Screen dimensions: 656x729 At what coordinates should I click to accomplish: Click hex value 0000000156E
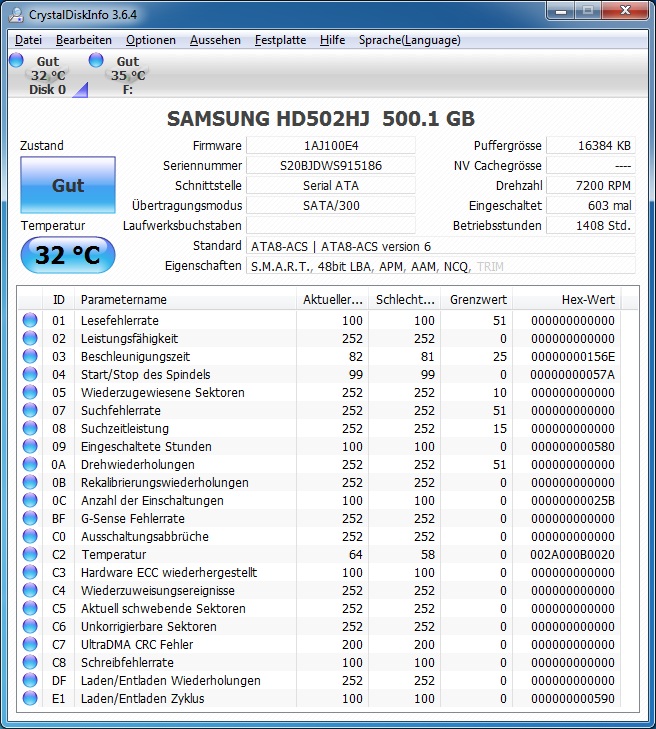click(573, 357)
